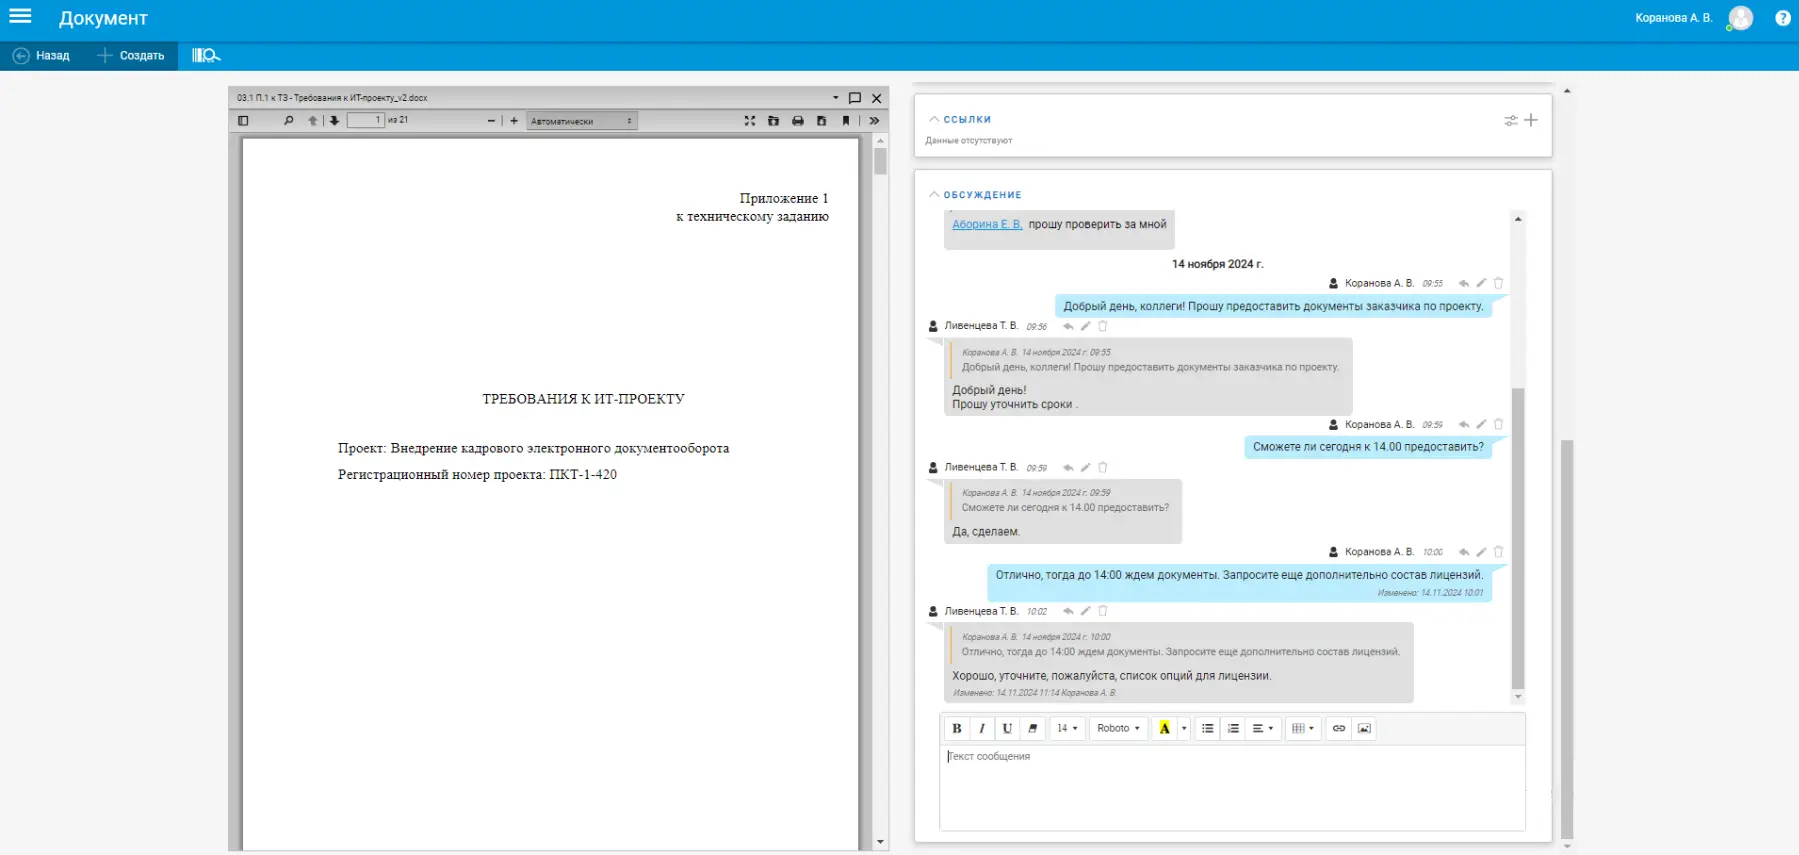Add a new link in Ссылки section
The height and width of the screenshot is (855, 1799).
(x=1531, y=120)
